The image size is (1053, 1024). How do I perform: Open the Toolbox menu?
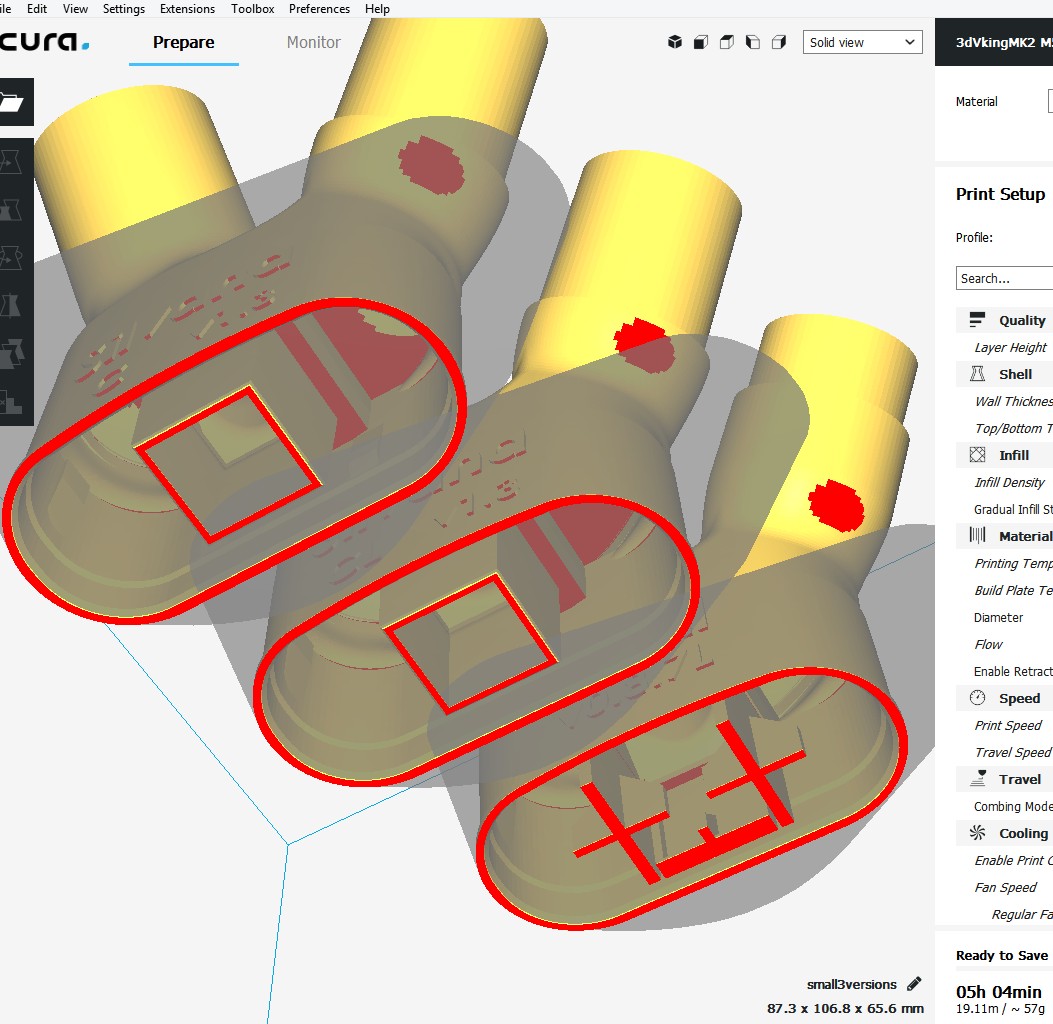(x=252, y=9)
